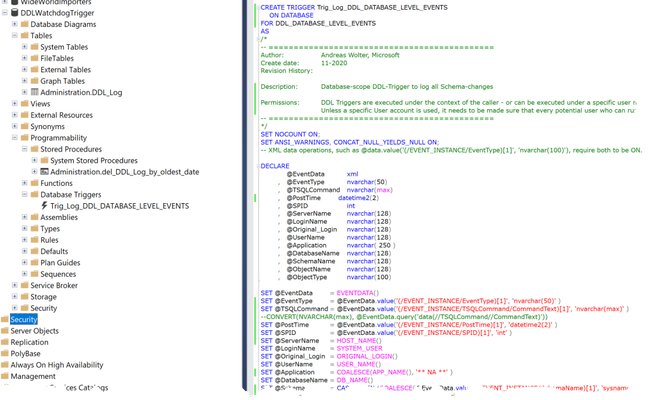
Task: Click the Programmability folder icon
Action: [24, 137]
